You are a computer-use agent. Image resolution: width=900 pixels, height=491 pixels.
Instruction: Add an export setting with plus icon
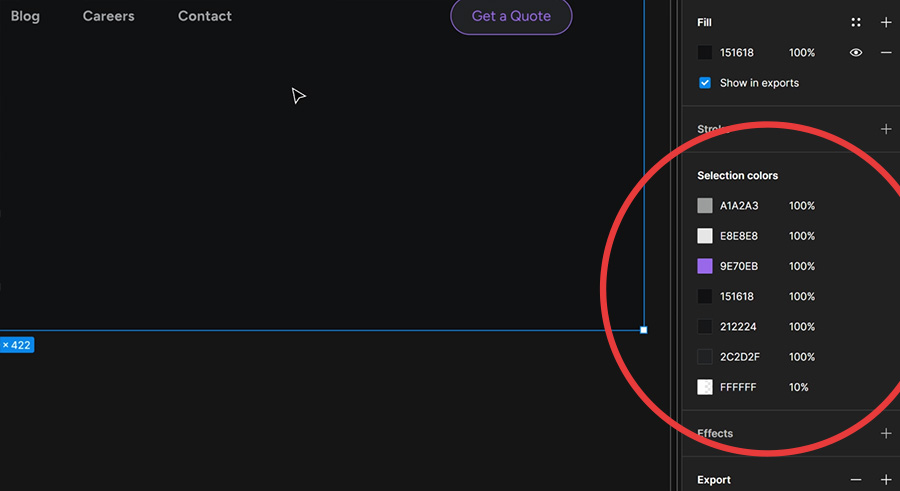point(886,480)
